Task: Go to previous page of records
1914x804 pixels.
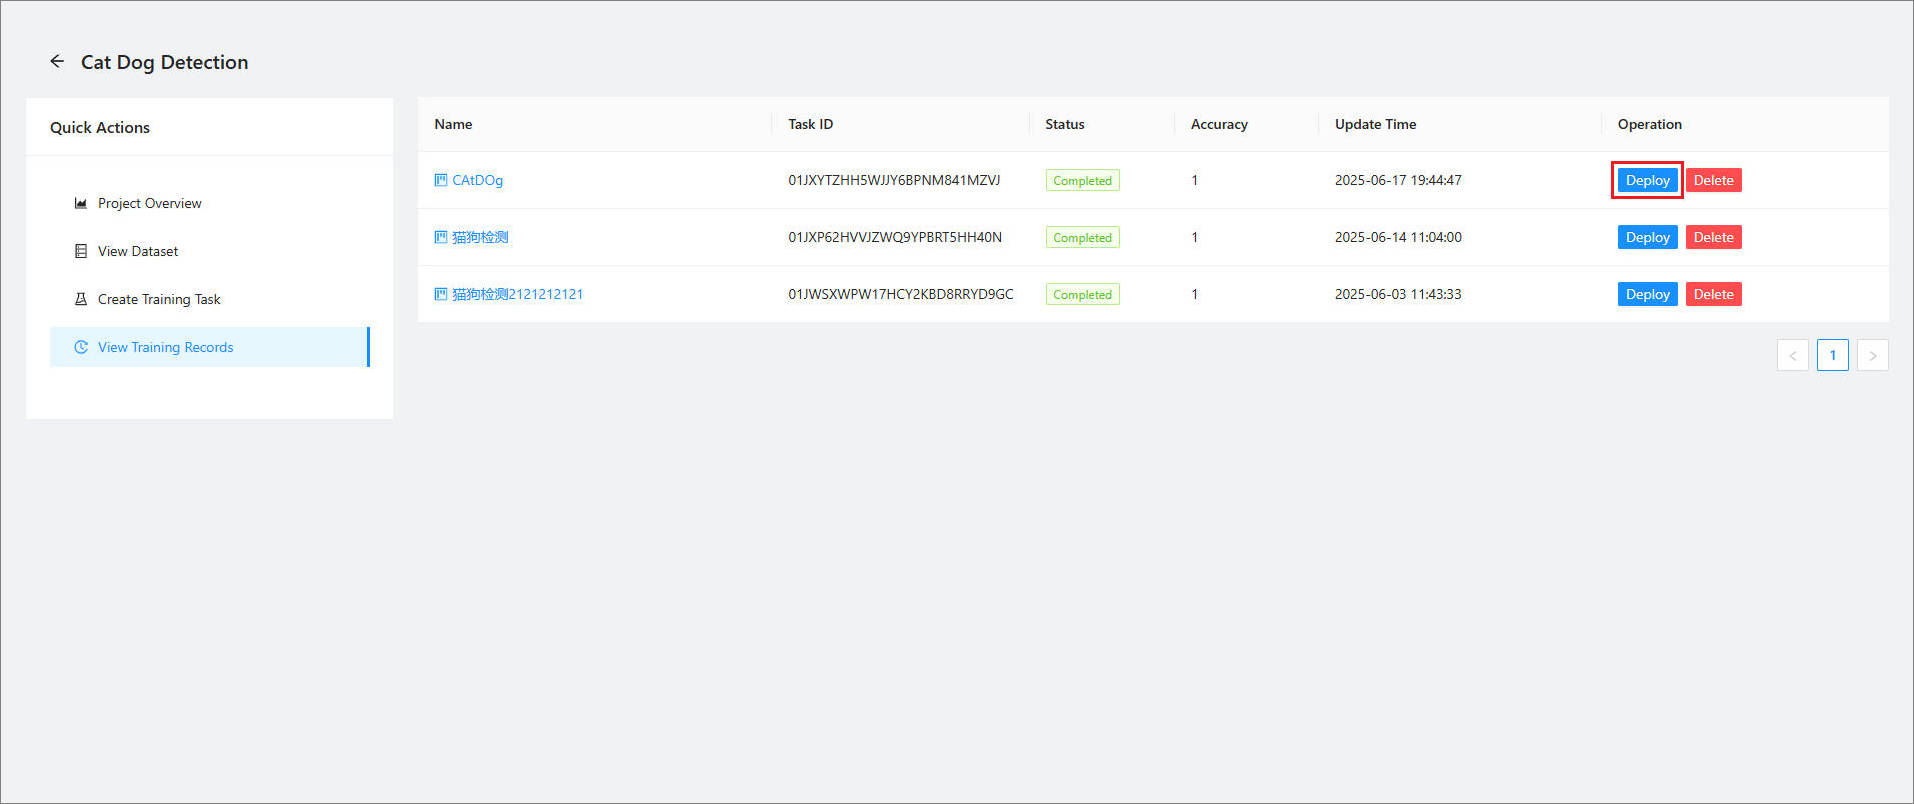Action: pyautogui.click(x=1793, y=355)
